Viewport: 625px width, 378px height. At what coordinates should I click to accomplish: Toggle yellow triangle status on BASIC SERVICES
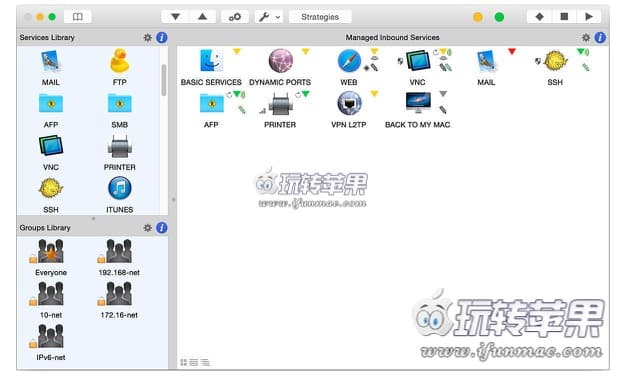tap(237, 51)
